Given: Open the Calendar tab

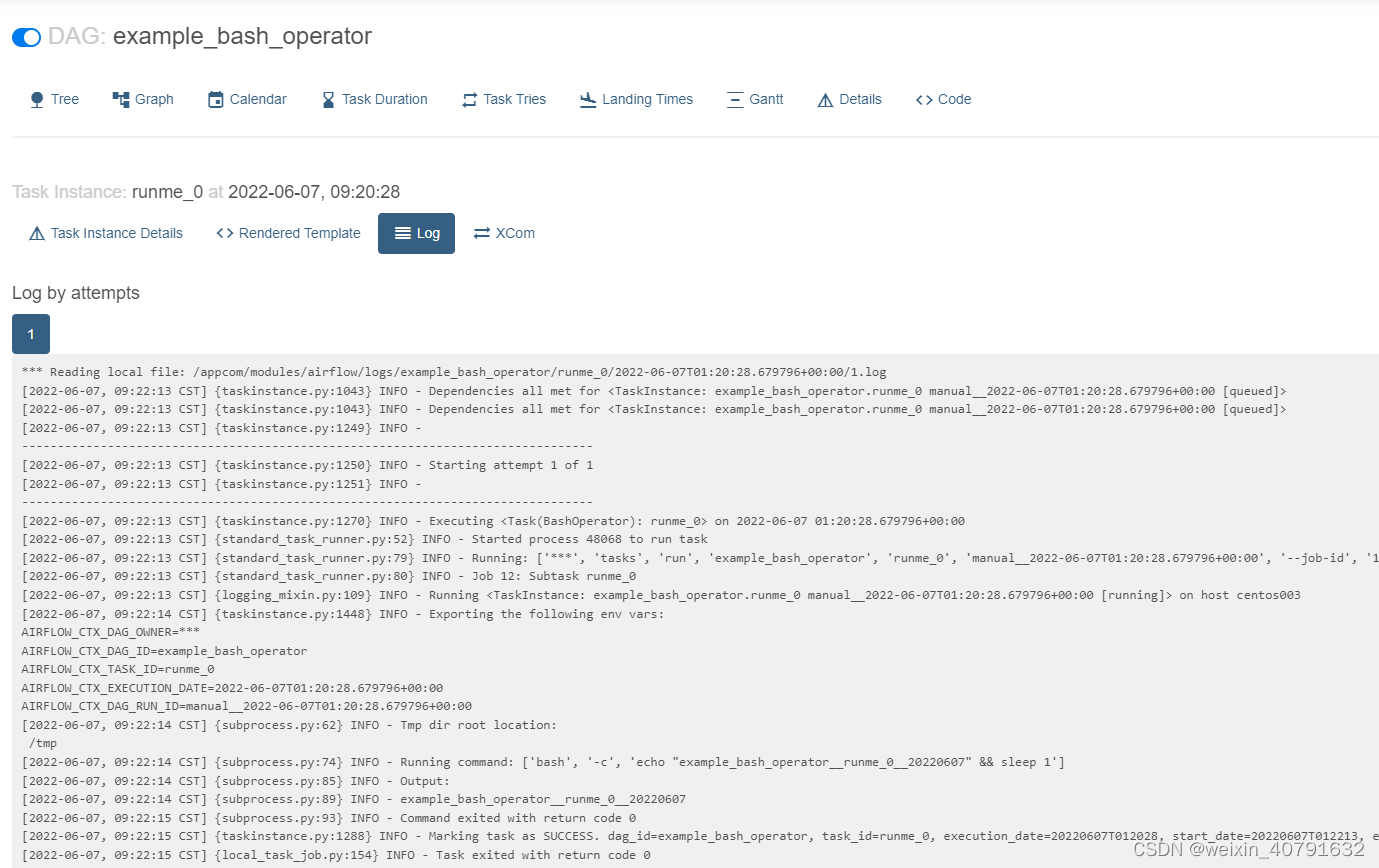Looking at the screenshot, I should click(247, 99).
